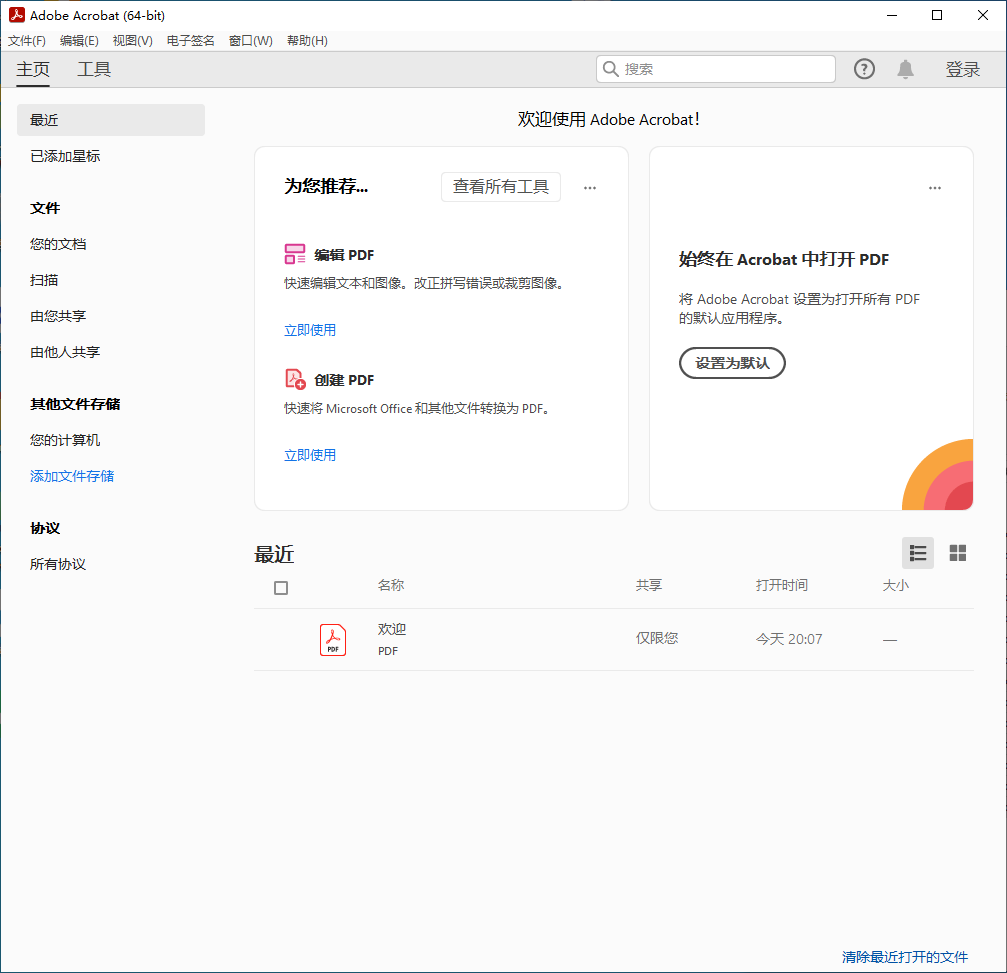
Task: Check the select-all checkbox above recent files
Action: click(x=281, y=587)
